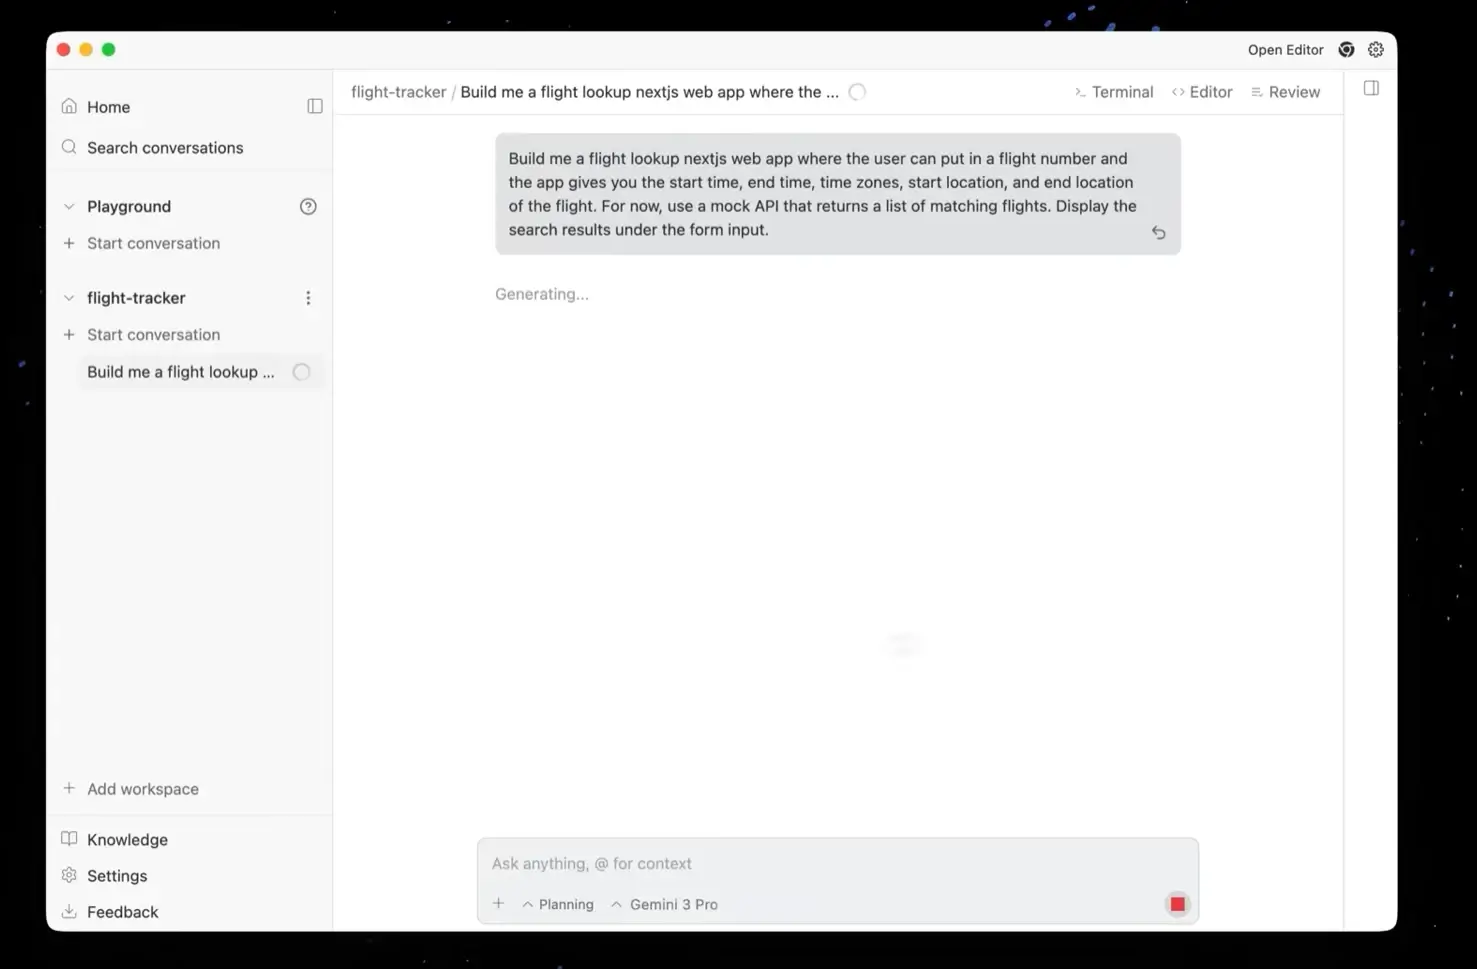Viewport: 1477px width, 969px height.
Task: Click the red stop generation button
Action: [x=1177, y=904]
